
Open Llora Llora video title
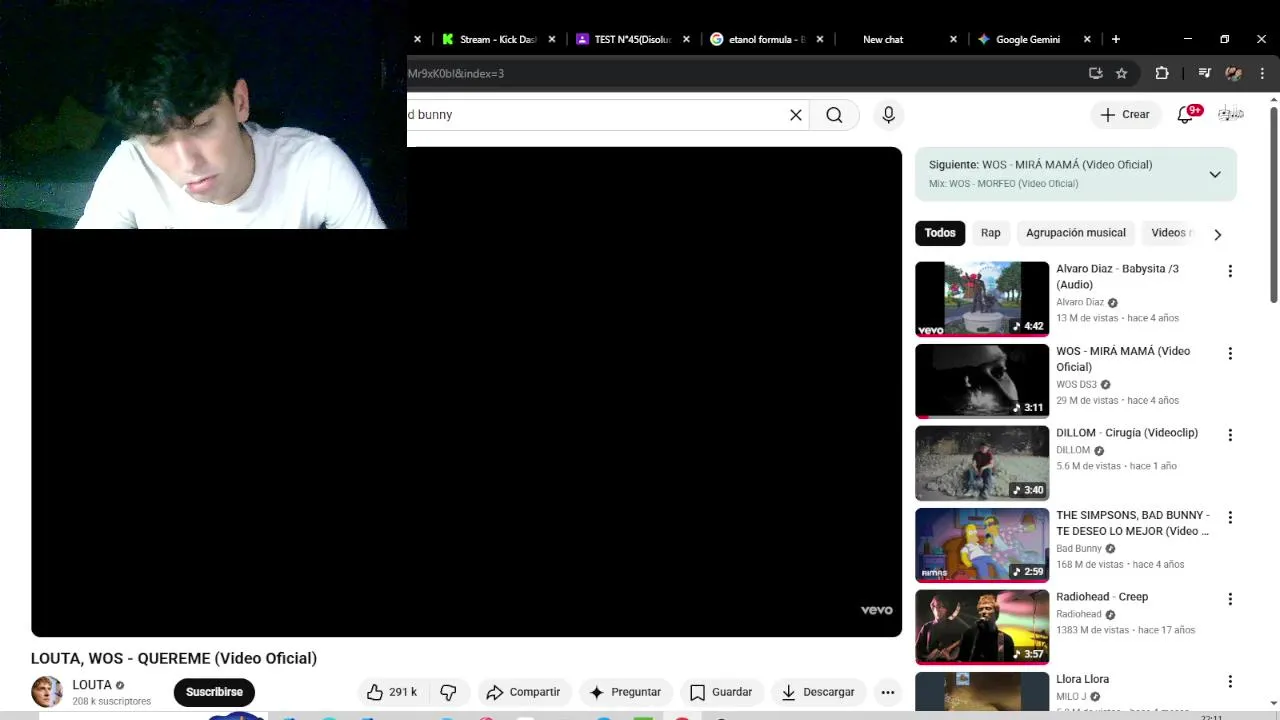[x=1083, y=679]
